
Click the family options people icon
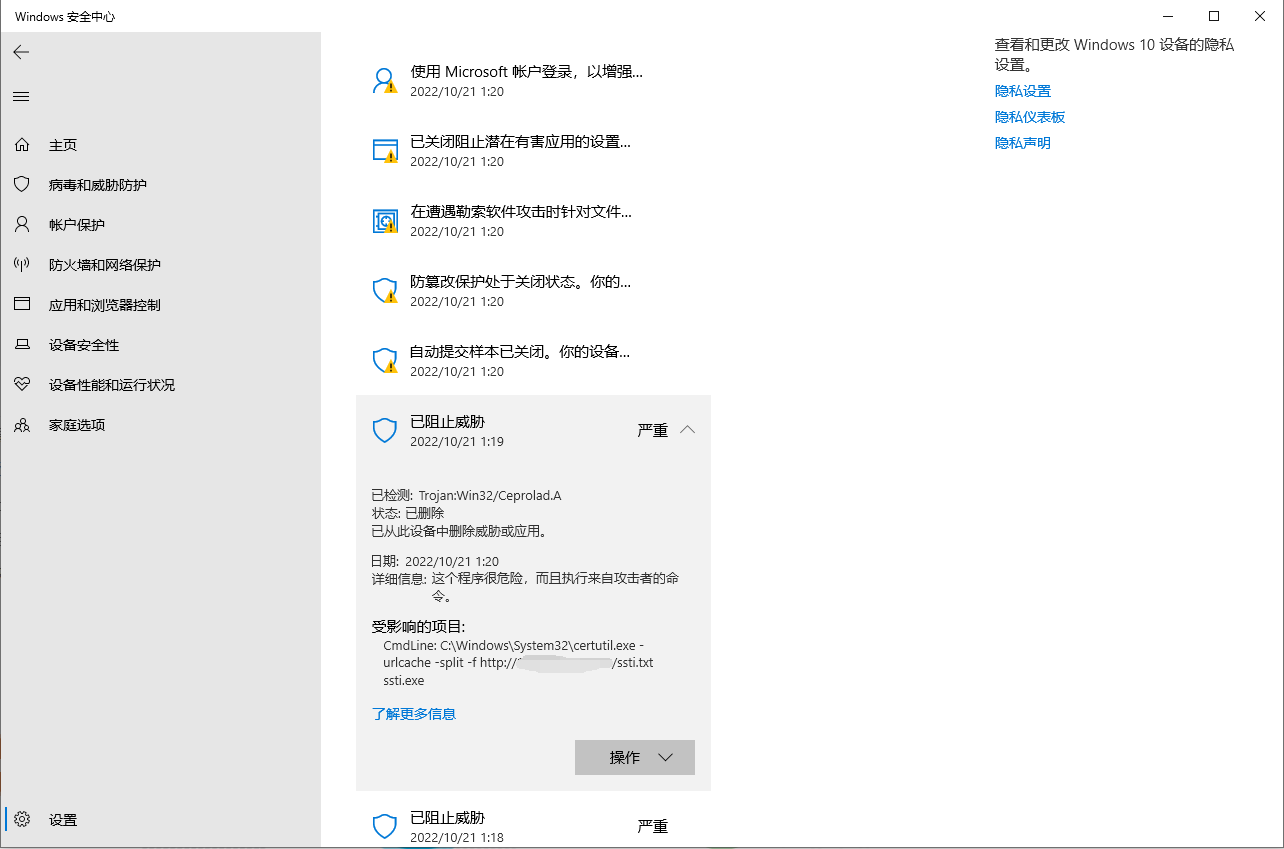tap(21, 425)
